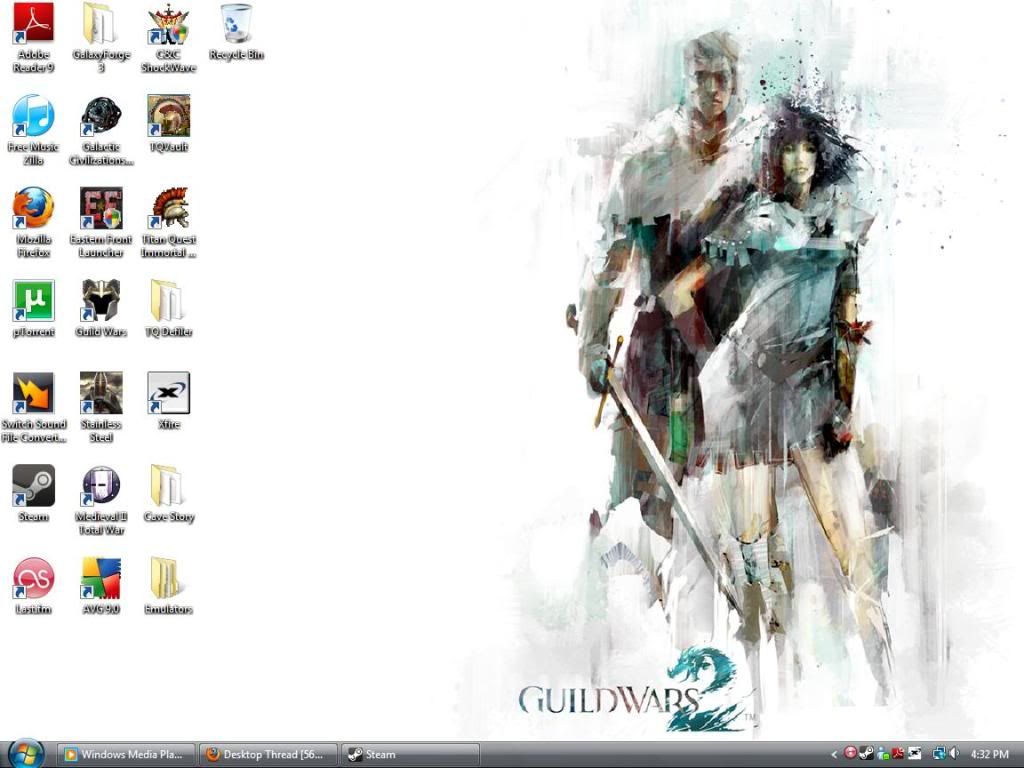Open the network connections tray icon
This screenshot has width=1024, height=768.
(x=938, y=754)
